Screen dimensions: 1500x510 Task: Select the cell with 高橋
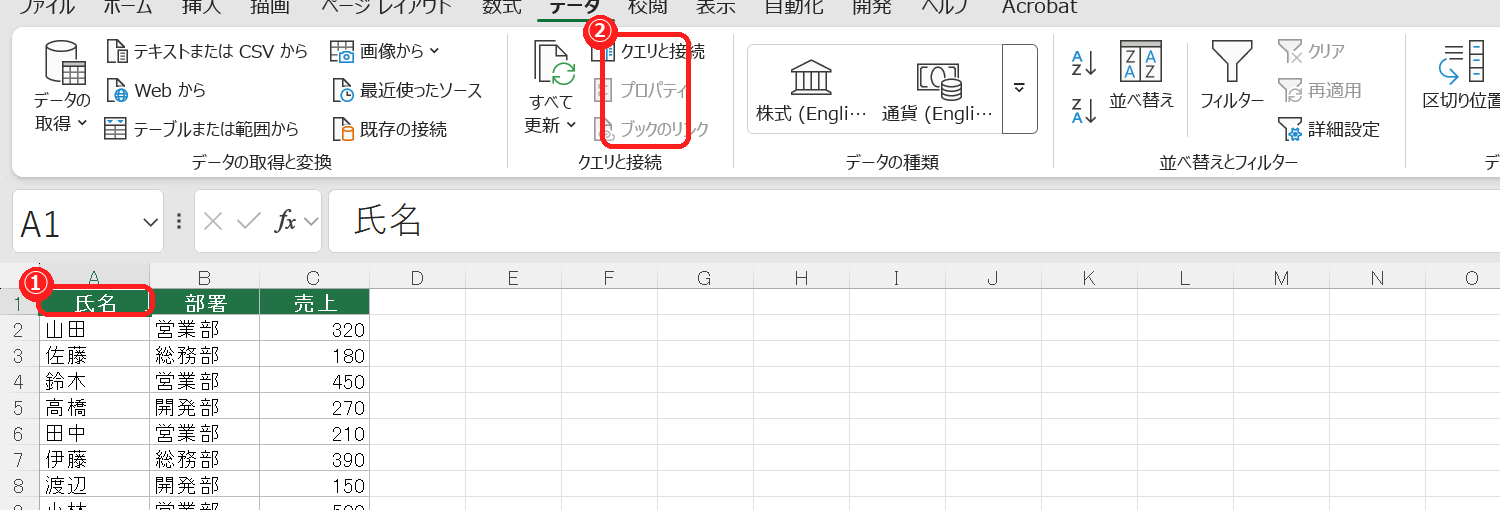(x=95, y=407)
